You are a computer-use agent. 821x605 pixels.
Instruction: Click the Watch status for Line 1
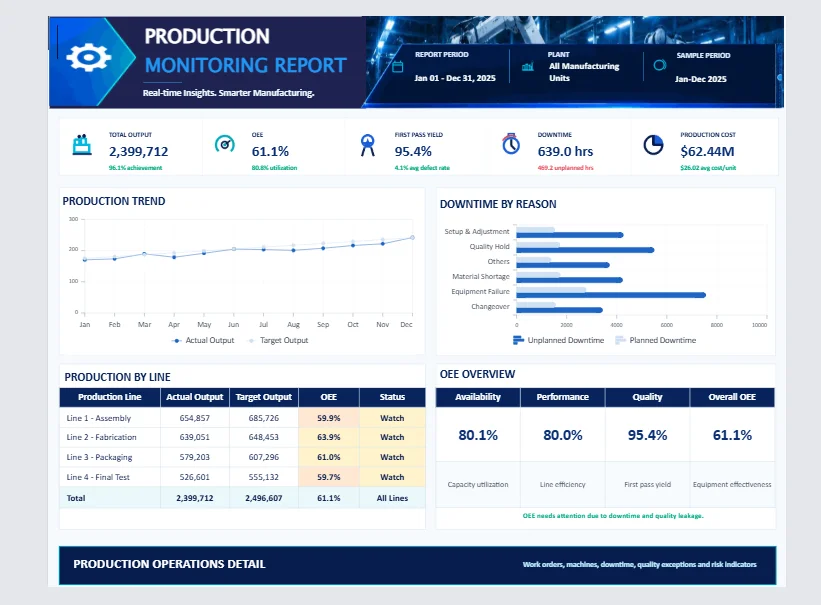392,418
